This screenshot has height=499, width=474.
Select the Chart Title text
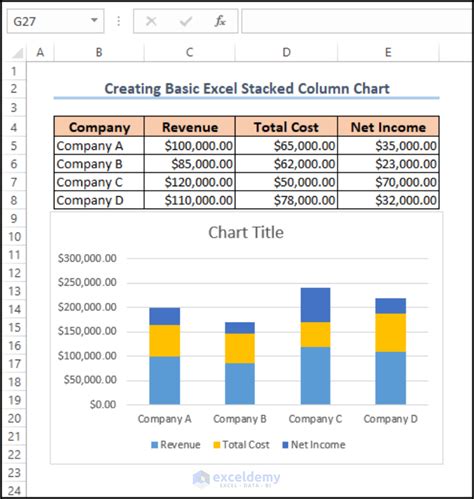[246, 232]
